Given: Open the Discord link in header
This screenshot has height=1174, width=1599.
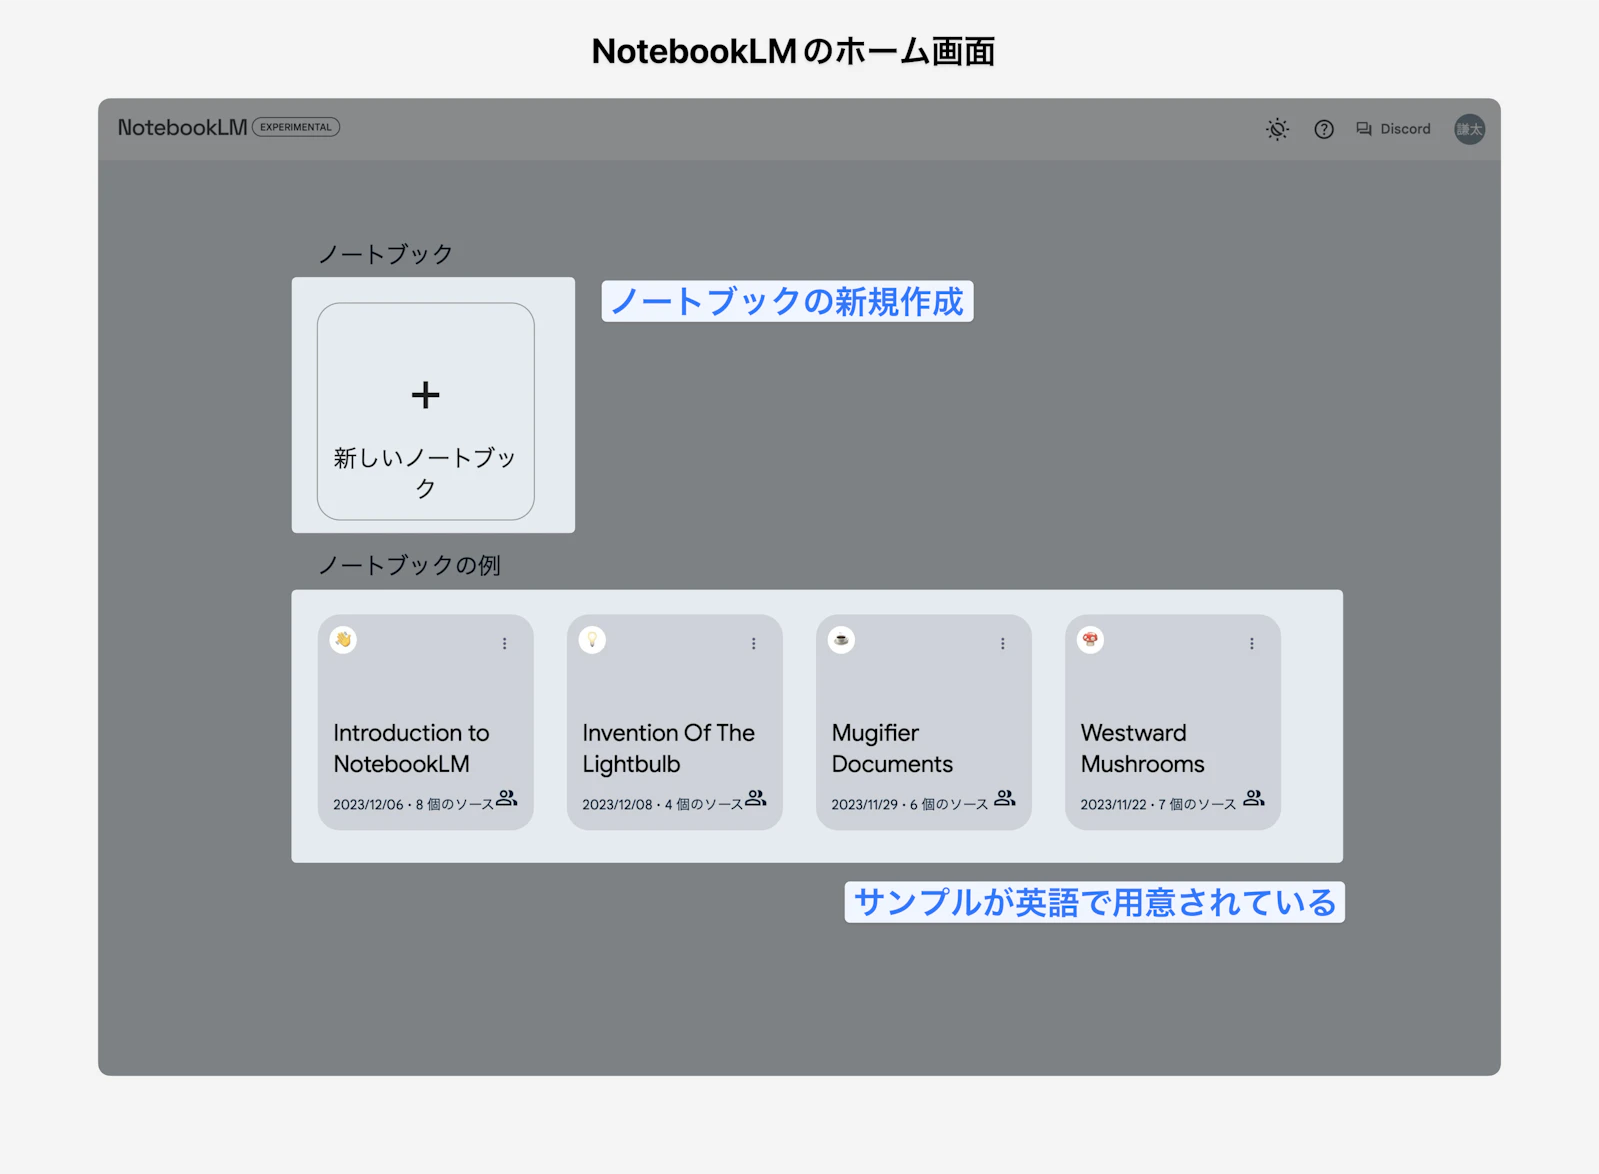Looking at the screenshot, I should click(1393, 129).
